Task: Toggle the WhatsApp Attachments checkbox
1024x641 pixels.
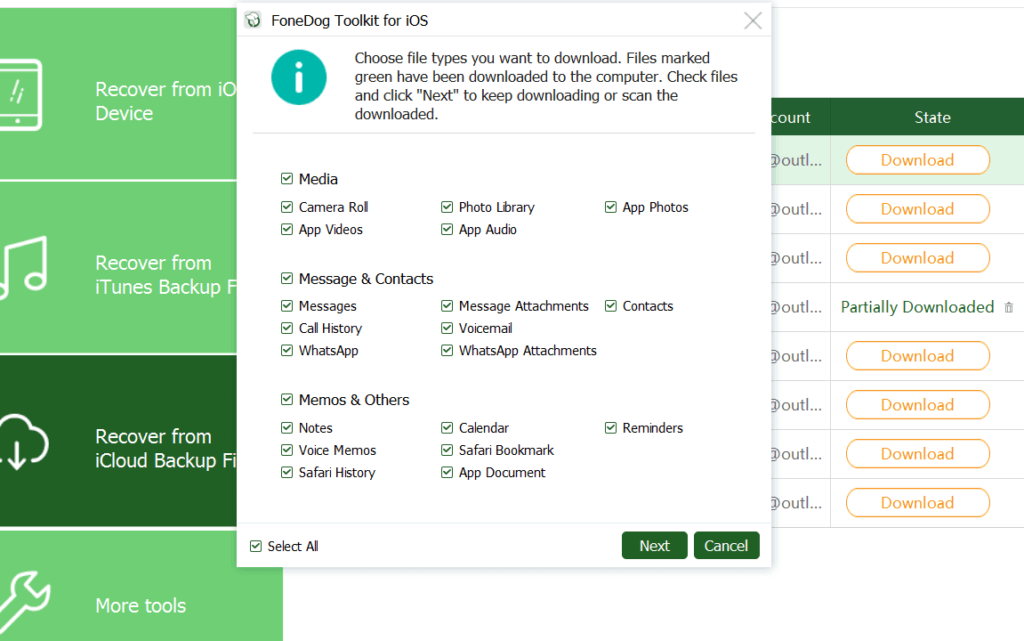Action: [447, 350]
